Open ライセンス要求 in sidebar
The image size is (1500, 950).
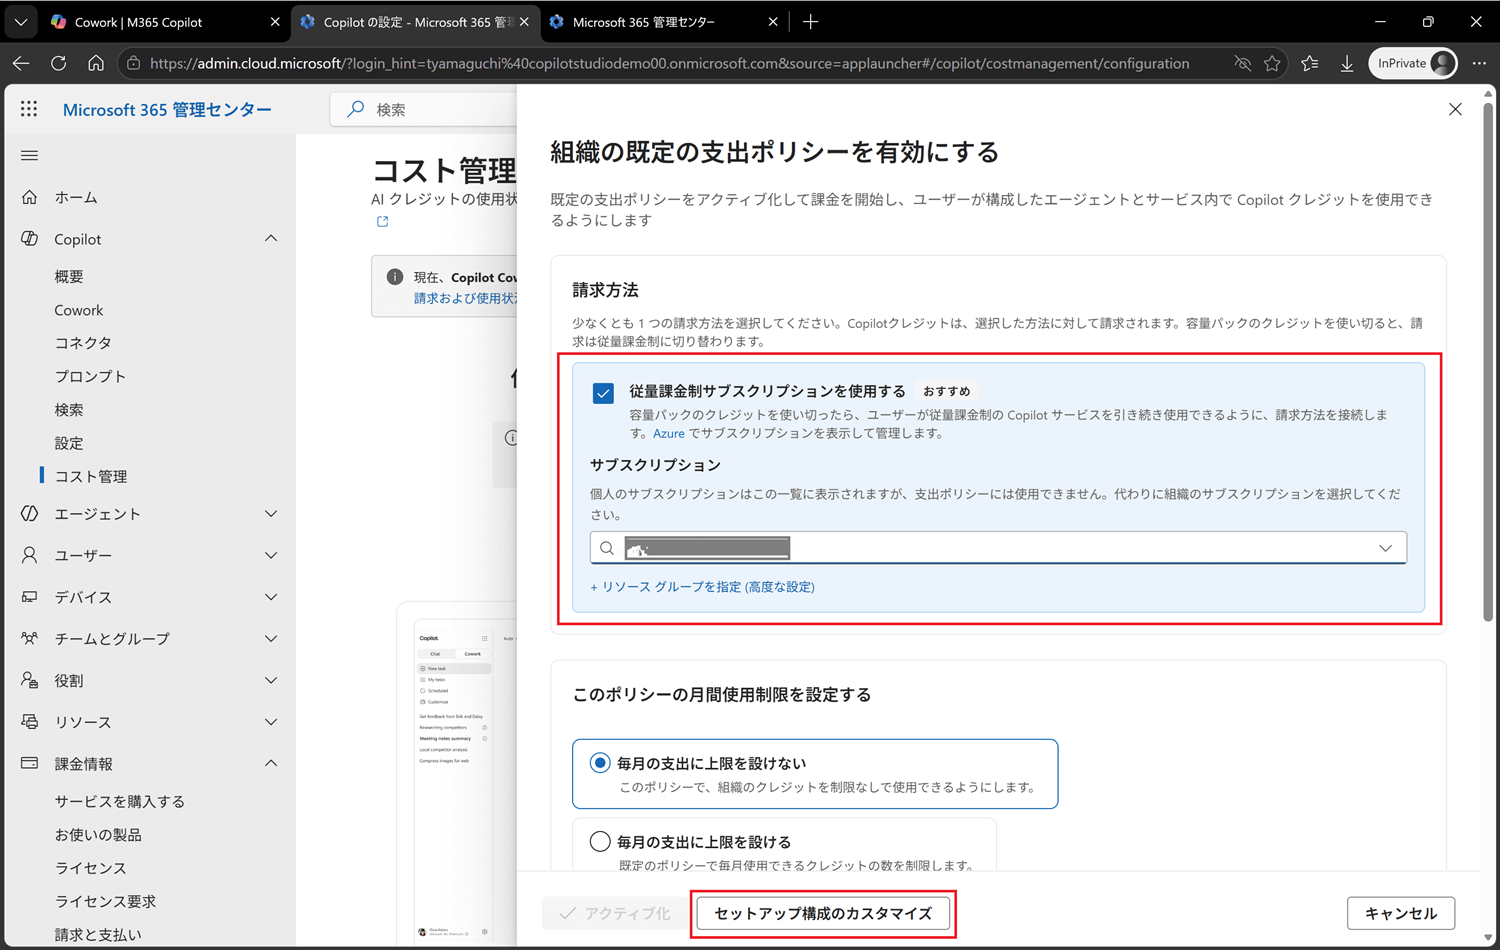(105, 901)
